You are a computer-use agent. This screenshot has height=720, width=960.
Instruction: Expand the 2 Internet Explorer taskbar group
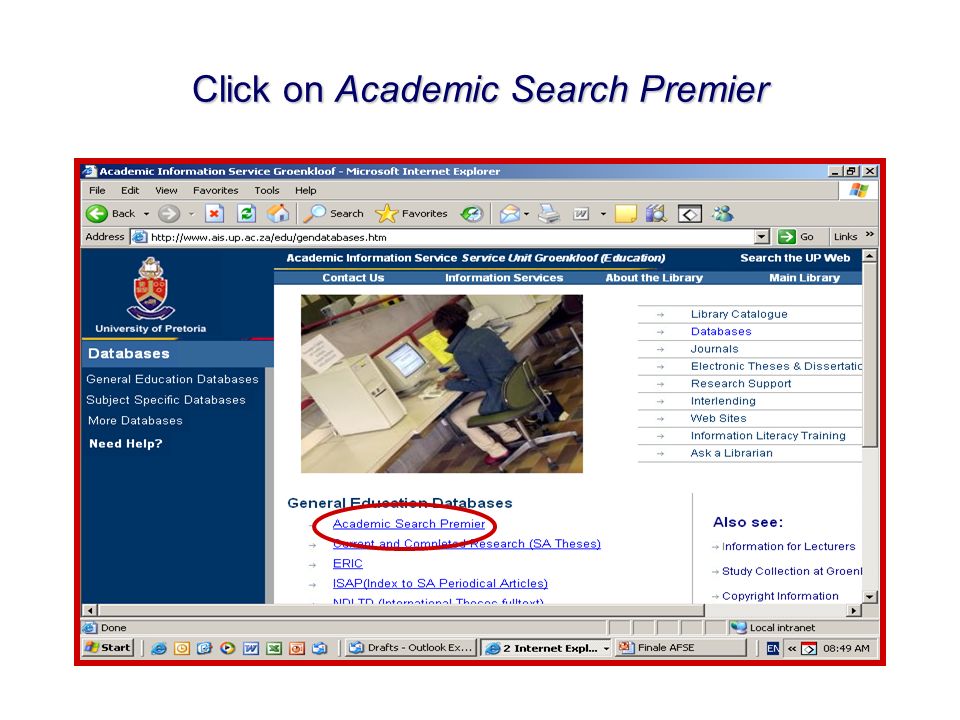click(606, 648)
